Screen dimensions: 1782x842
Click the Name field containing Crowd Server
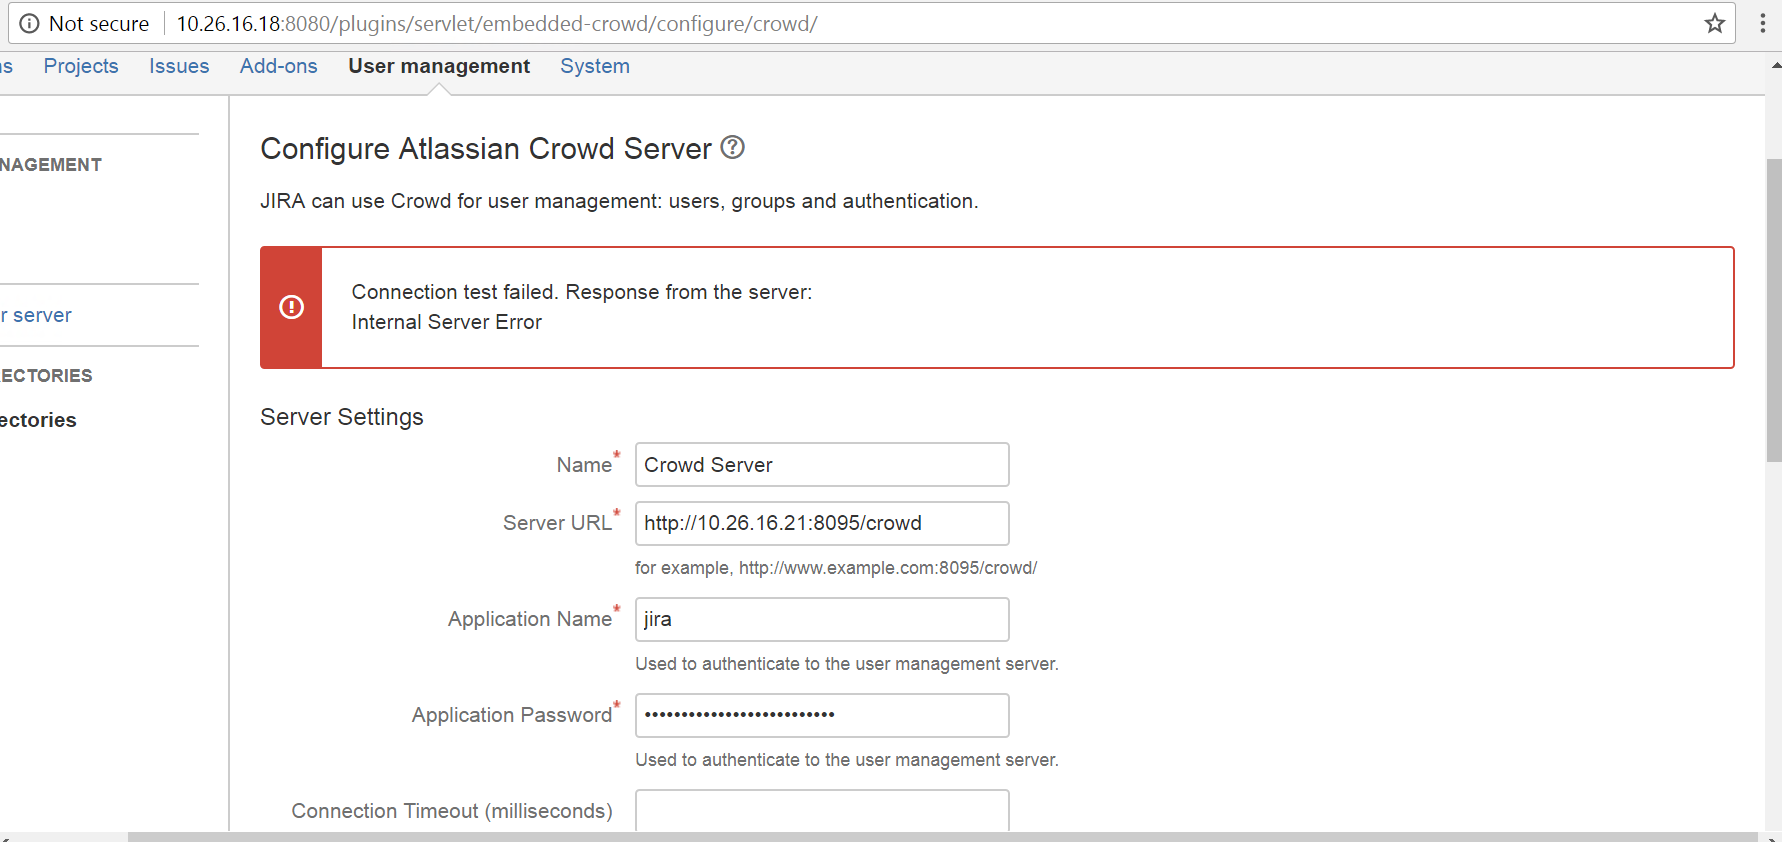822,465
